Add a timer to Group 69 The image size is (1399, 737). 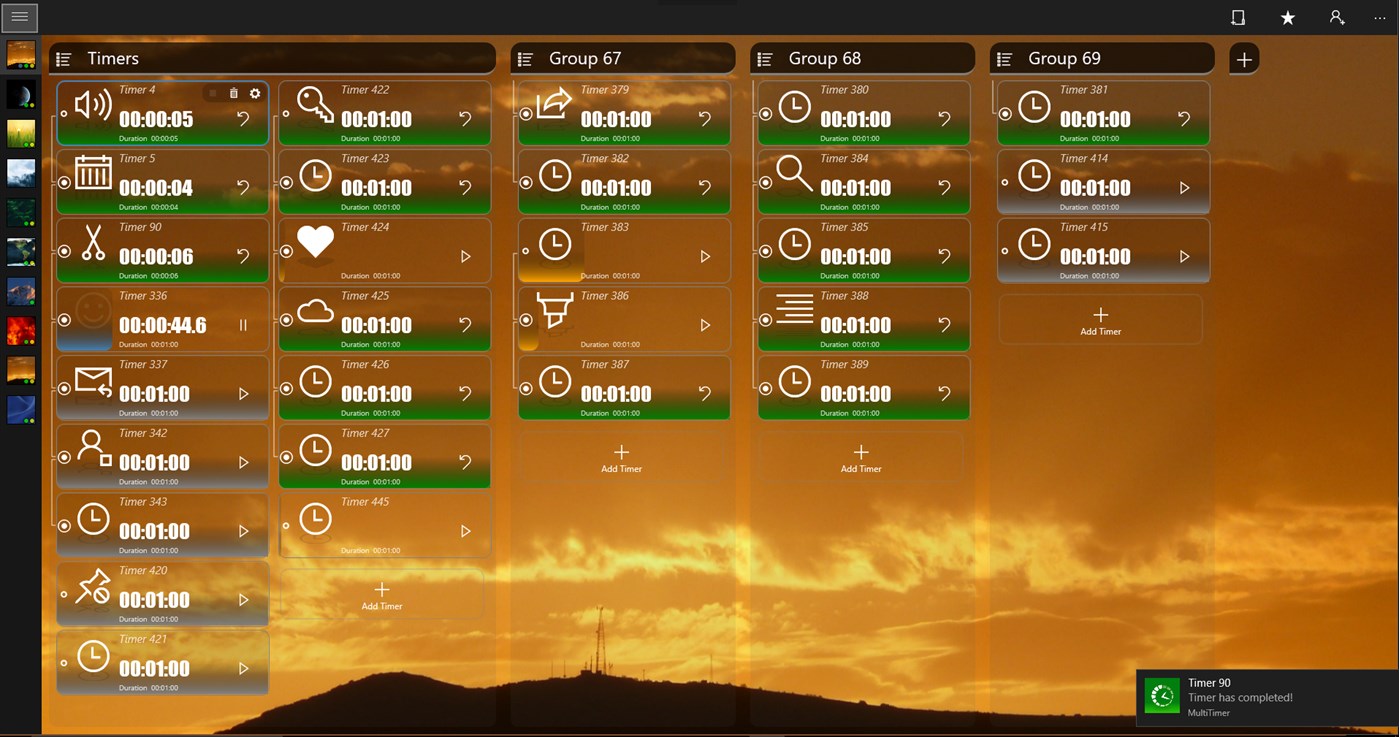[x=1100, y=319]
